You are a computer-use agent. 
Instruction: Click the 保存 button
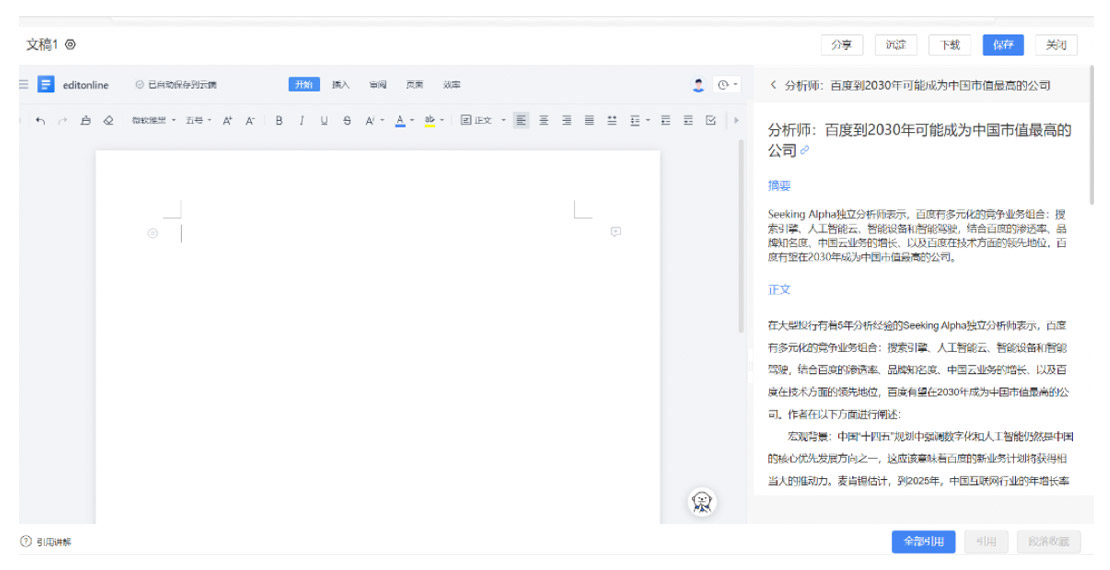[x=1002, y=45]
